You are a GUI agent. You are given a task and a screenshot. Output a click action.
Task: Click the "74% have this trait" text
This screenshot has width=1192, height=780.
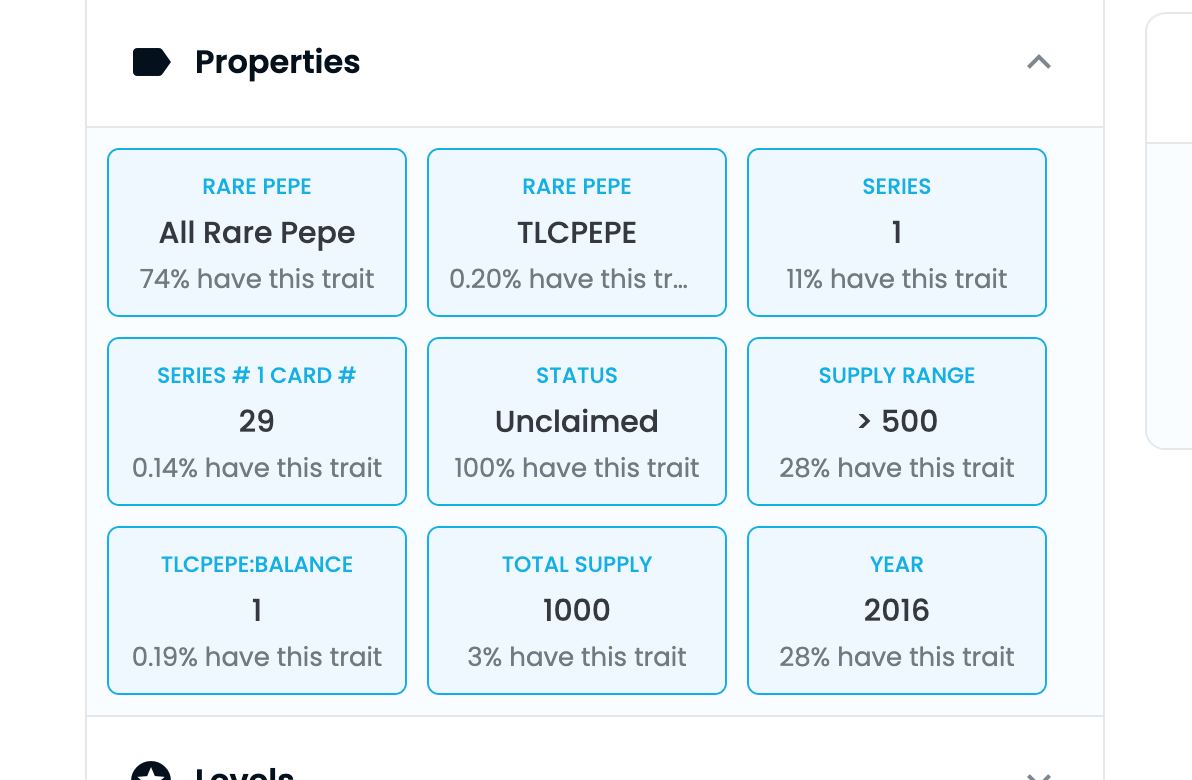click(257, 279)
